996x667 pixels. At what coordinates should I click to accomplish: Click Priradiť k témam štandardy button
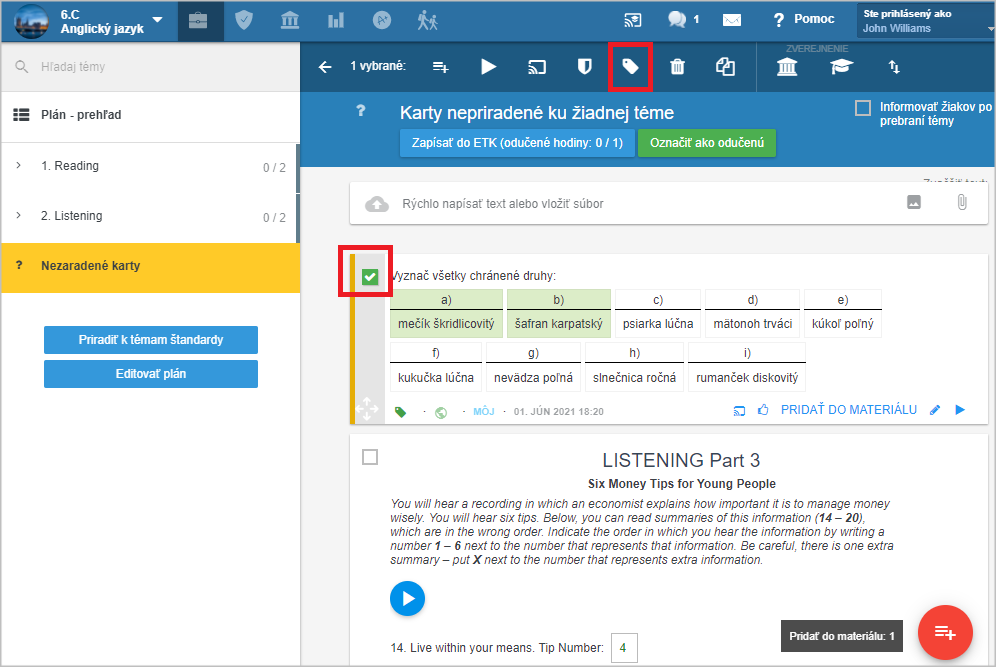pos(151,340)
